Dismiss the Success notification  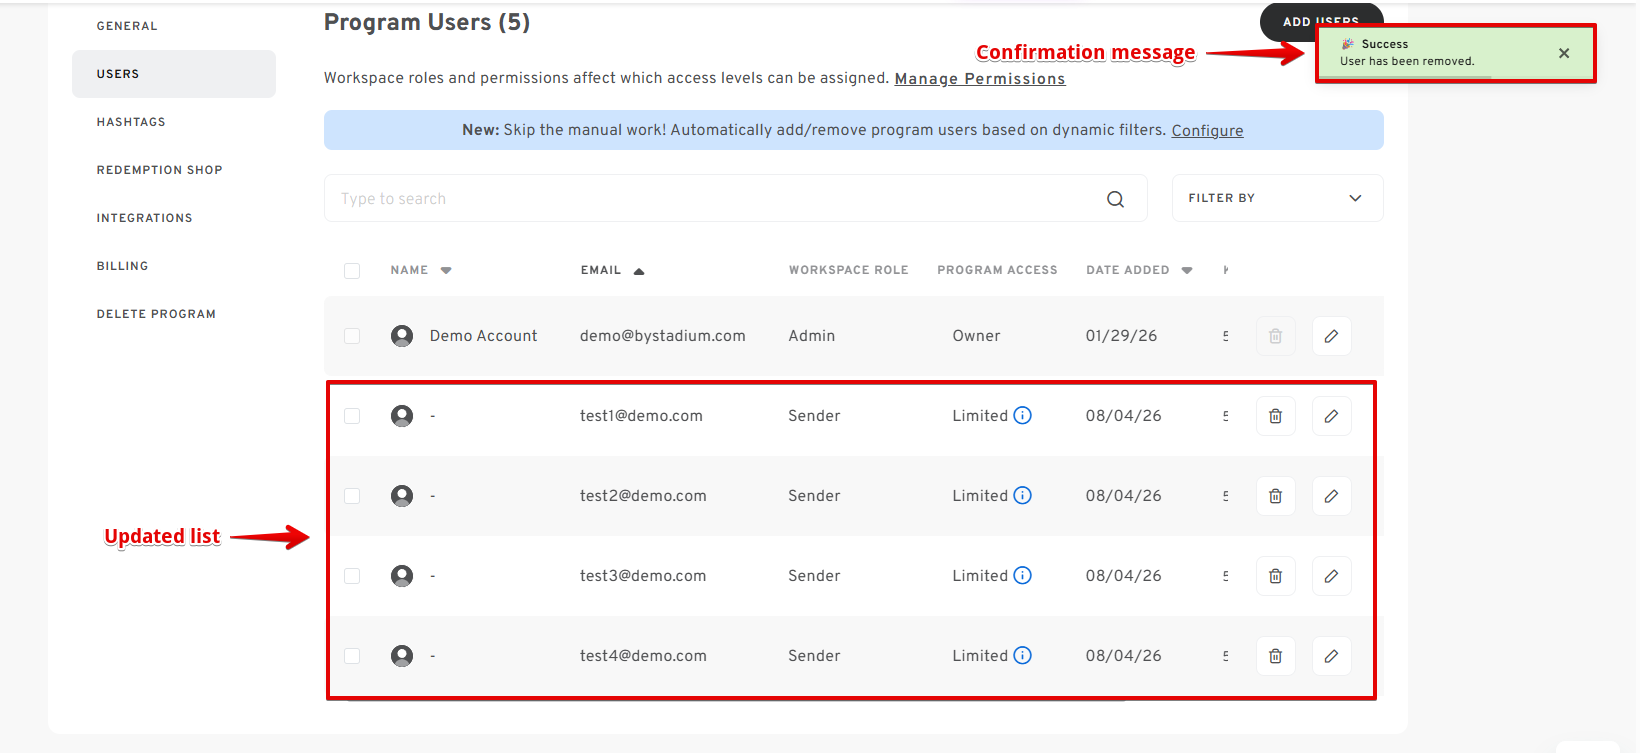click(1564, 53)
